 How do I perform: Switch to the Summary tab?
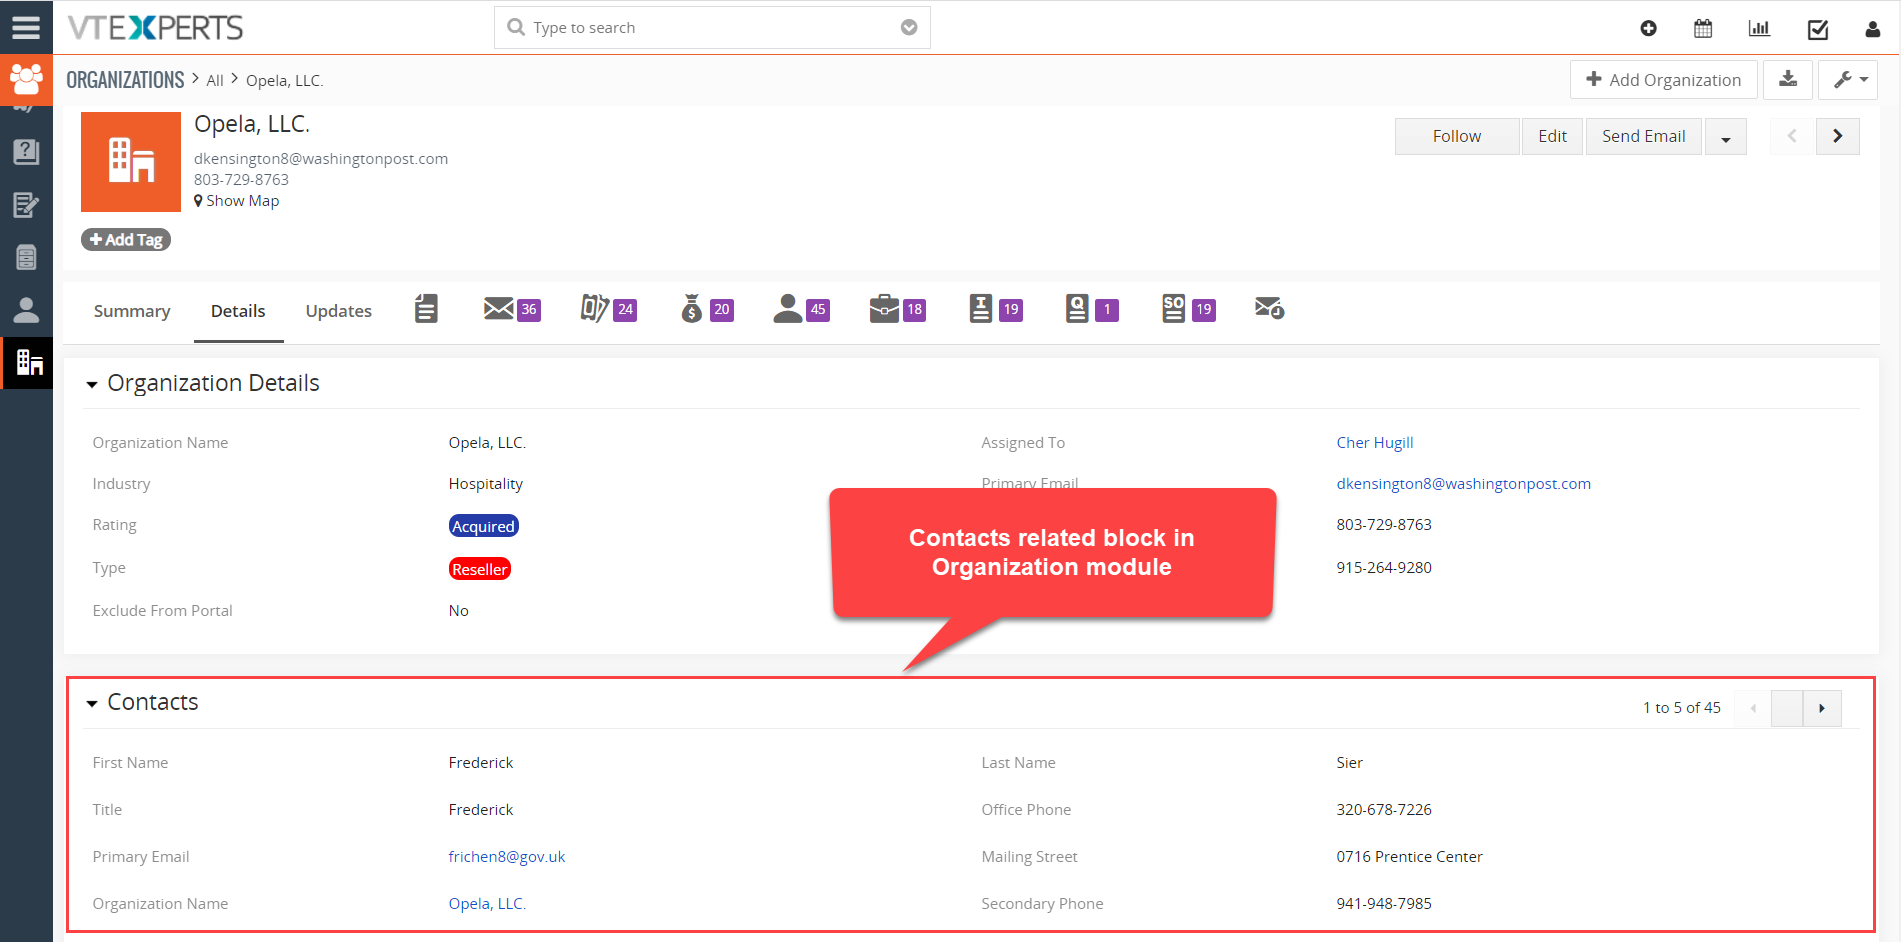click(x=132, y=311)
